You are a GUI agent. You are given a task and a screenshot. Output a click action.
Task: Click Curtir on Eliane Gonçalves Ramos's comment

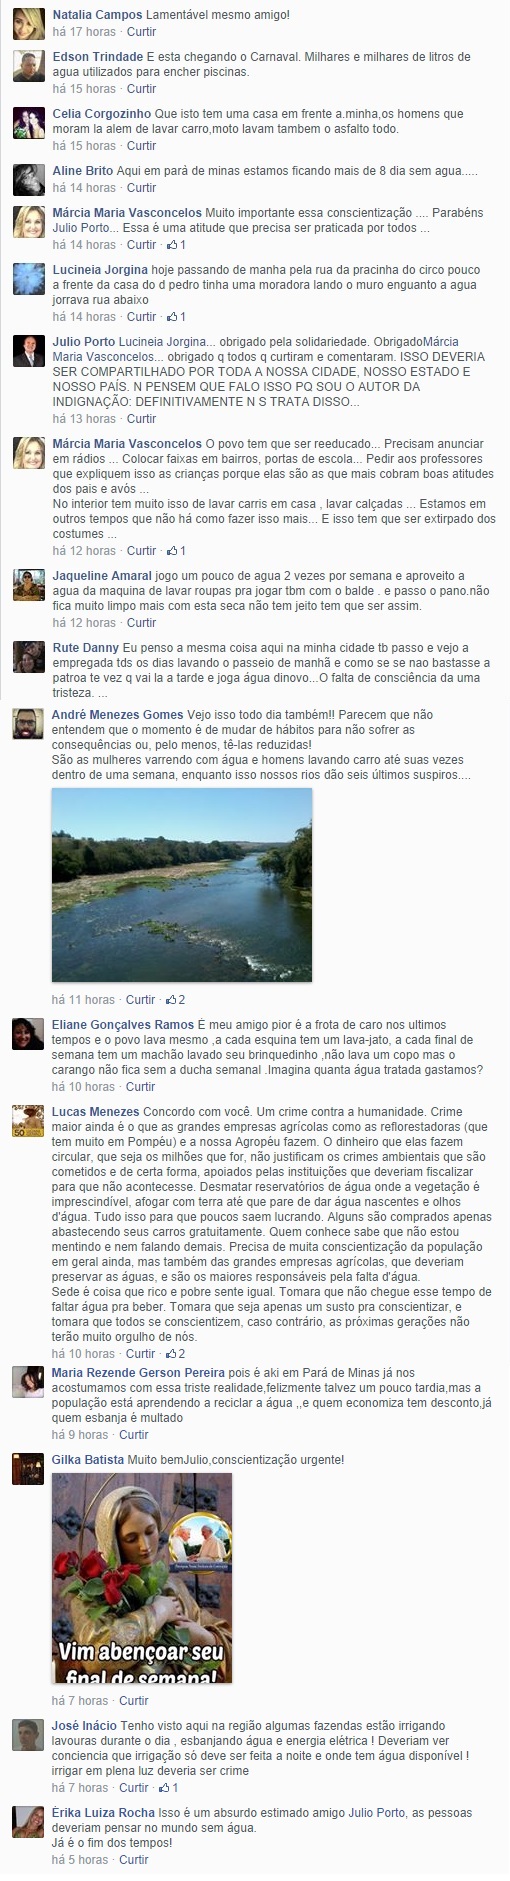point(141,1087)
